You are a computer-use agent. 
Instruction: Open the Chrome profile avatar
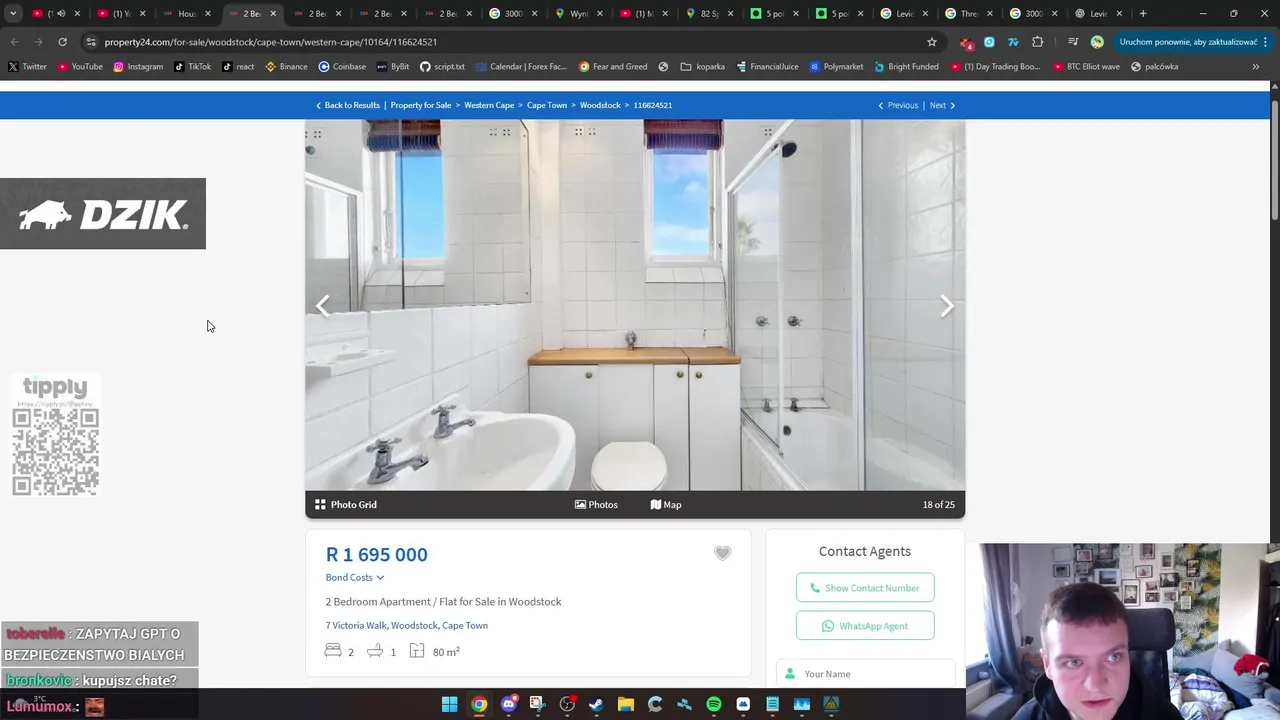1097,42
